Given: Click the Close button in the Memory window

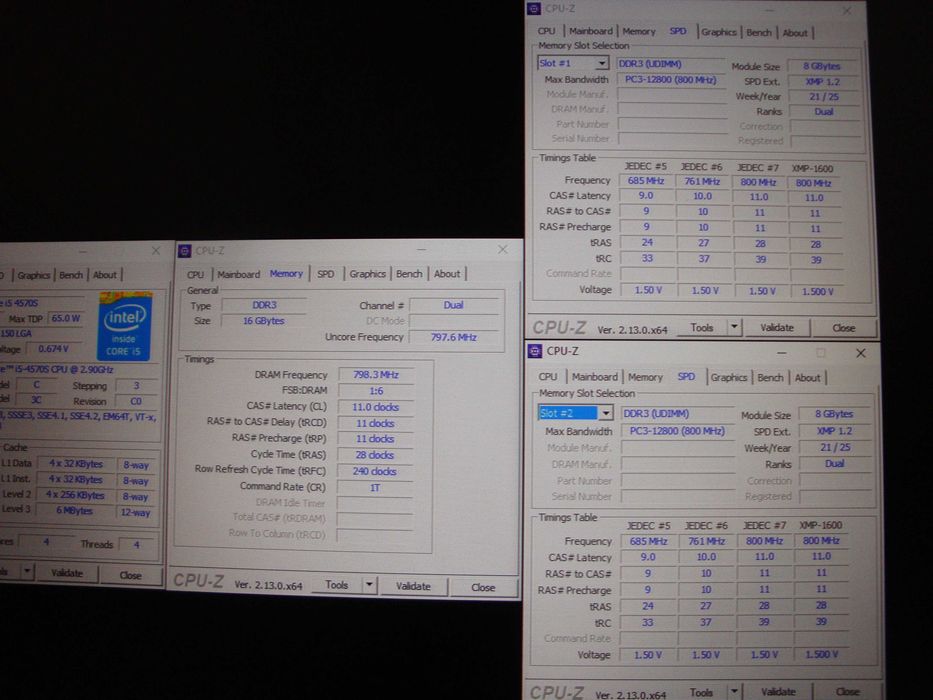Looking at the screenshot, I should 483,588.
